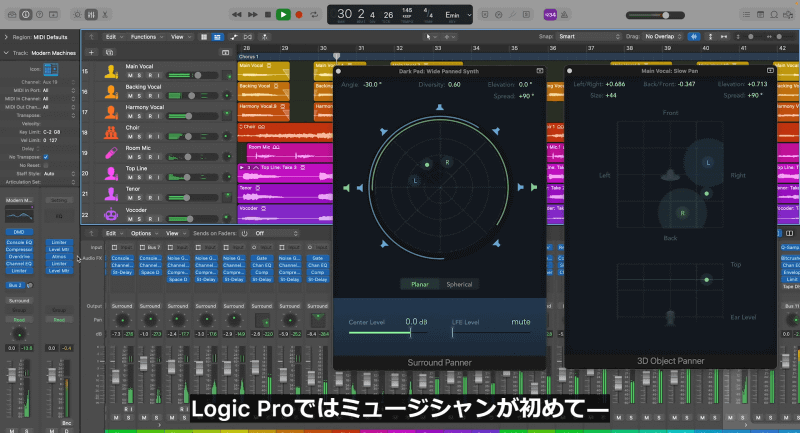This screenshot has width=800, height=433.
Task: Click the red Record button
Action: 299,15
